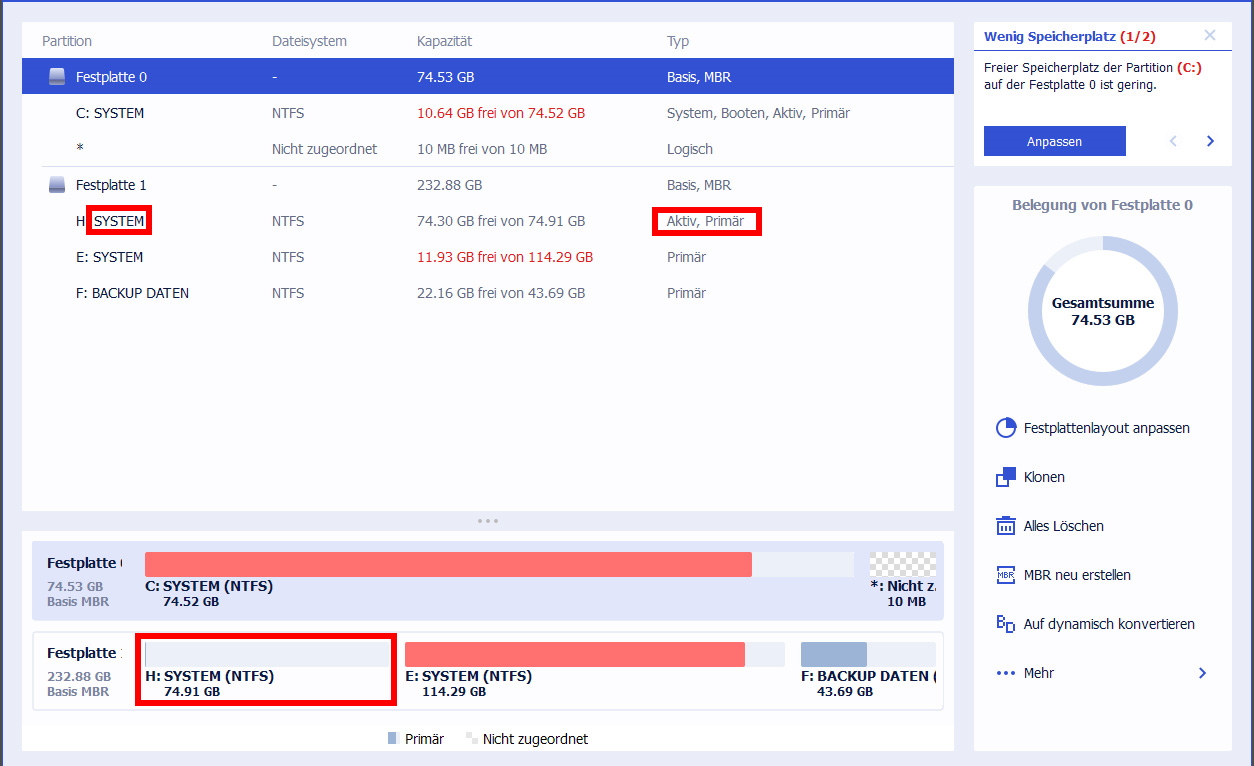Select the Festplatte 0 row
The width and height of the screenshot is (1254, 766).
[x=488, y=77]
